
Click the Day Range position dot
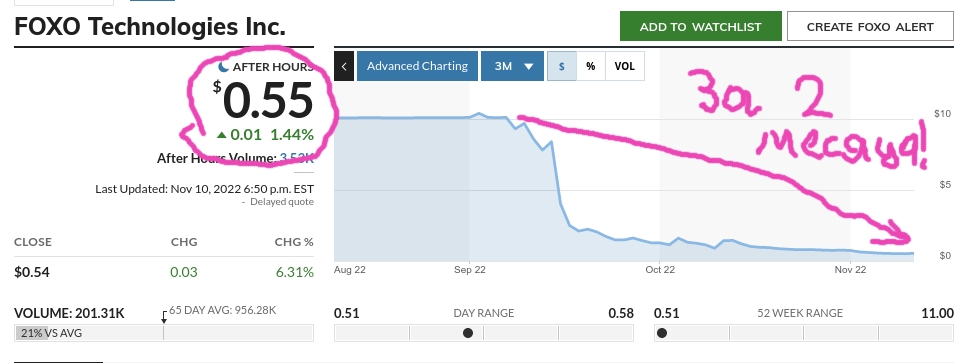468,333
